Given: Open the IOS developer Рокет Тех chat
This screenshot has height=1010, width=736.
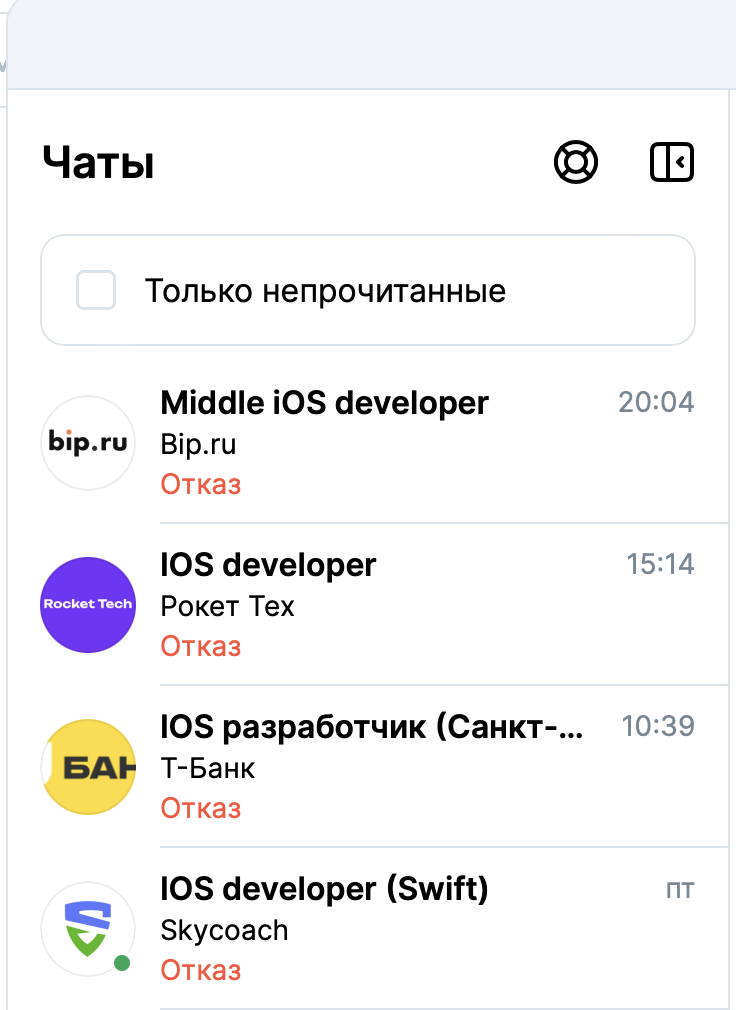Looking at the screenshot, I should click(368, 605).
